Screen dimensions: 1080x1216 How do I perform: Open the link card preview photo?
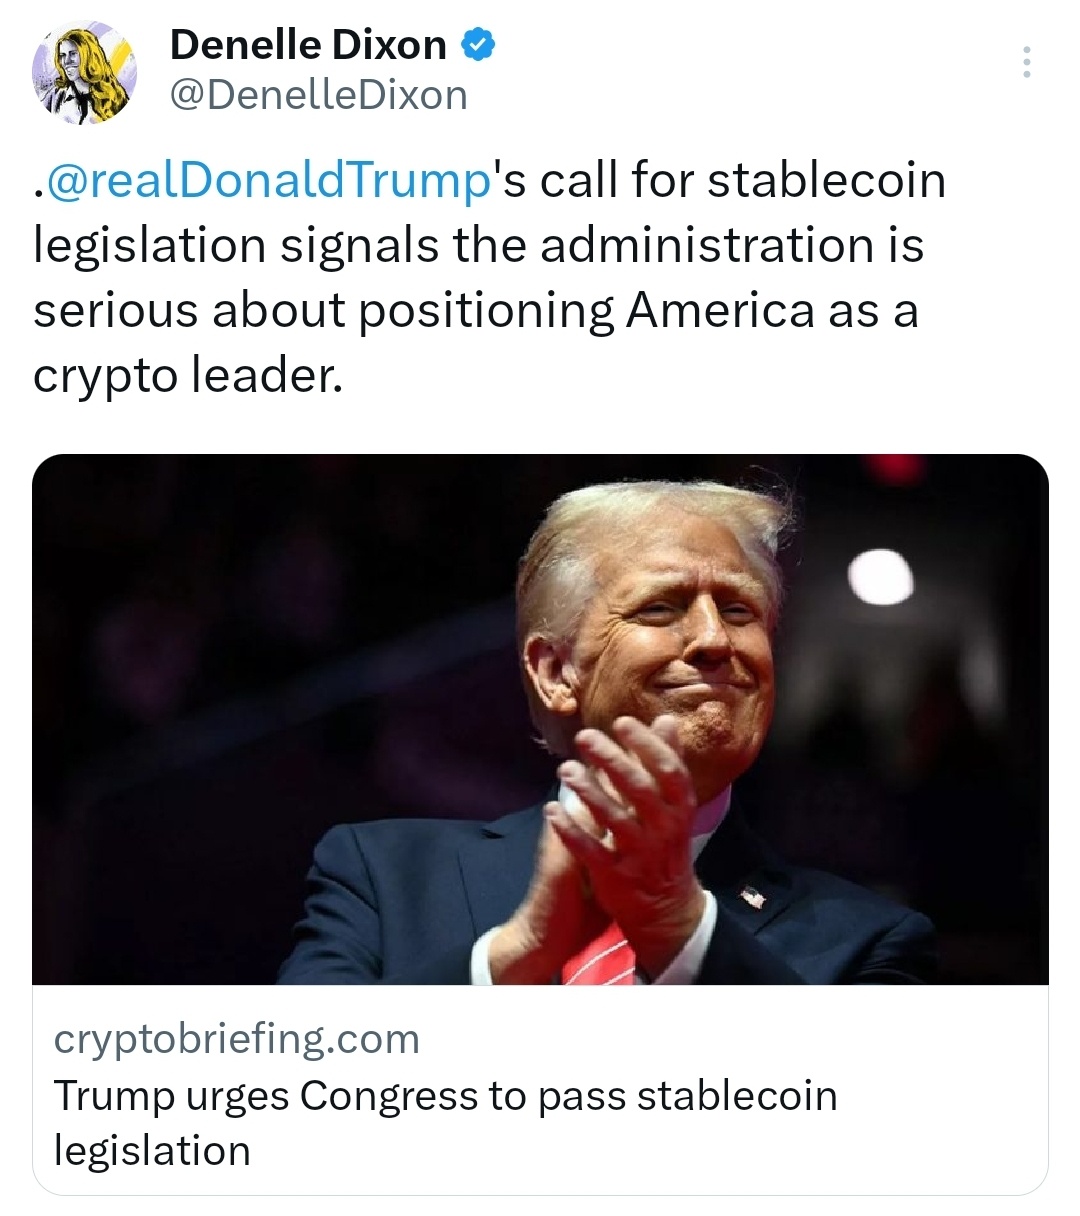click(540, 719)
